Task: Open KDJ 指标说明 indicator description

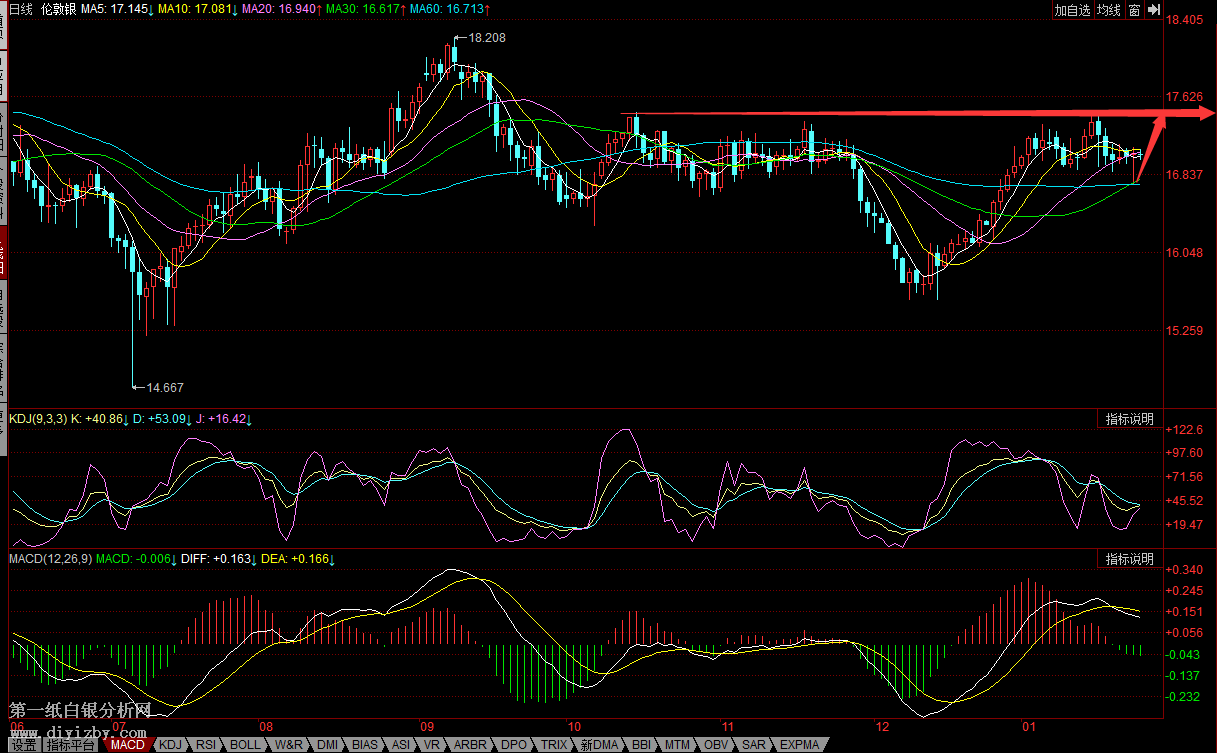Action: (1129, 419)
